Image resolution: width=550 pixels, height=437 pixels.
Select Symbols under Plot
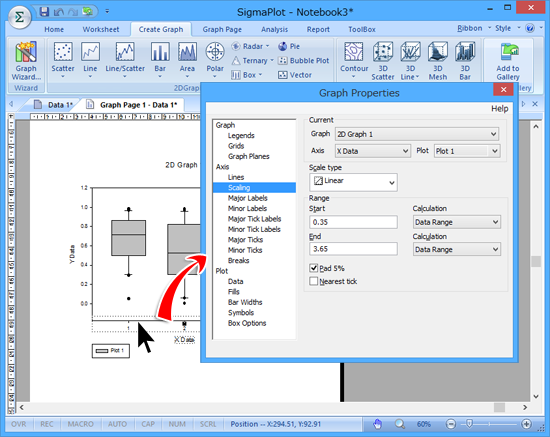point(241,312)
